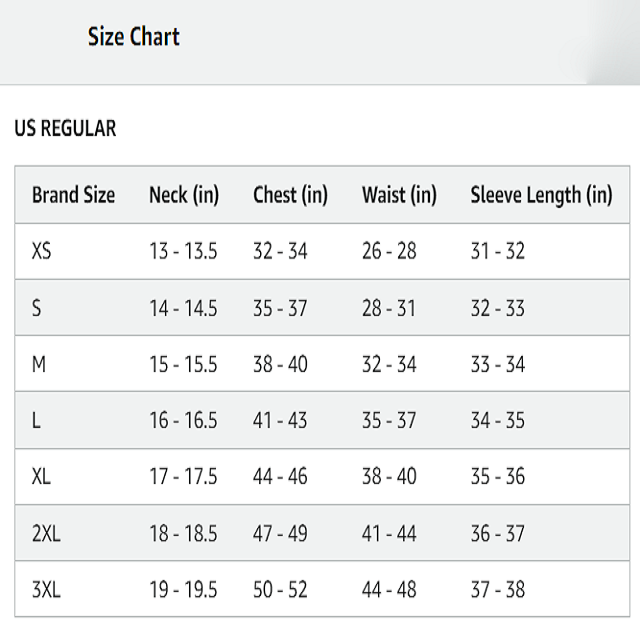Click the Waist (in) column header
Viewport: 640px width, 640px height.
[x=399, y=195]
